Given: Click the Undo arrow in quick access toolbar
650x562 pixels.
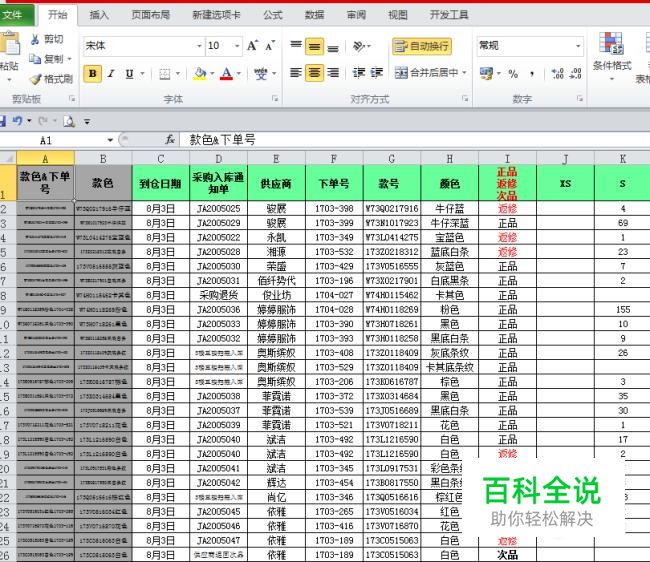Looking at the screenshot, I should coord(17,121).
